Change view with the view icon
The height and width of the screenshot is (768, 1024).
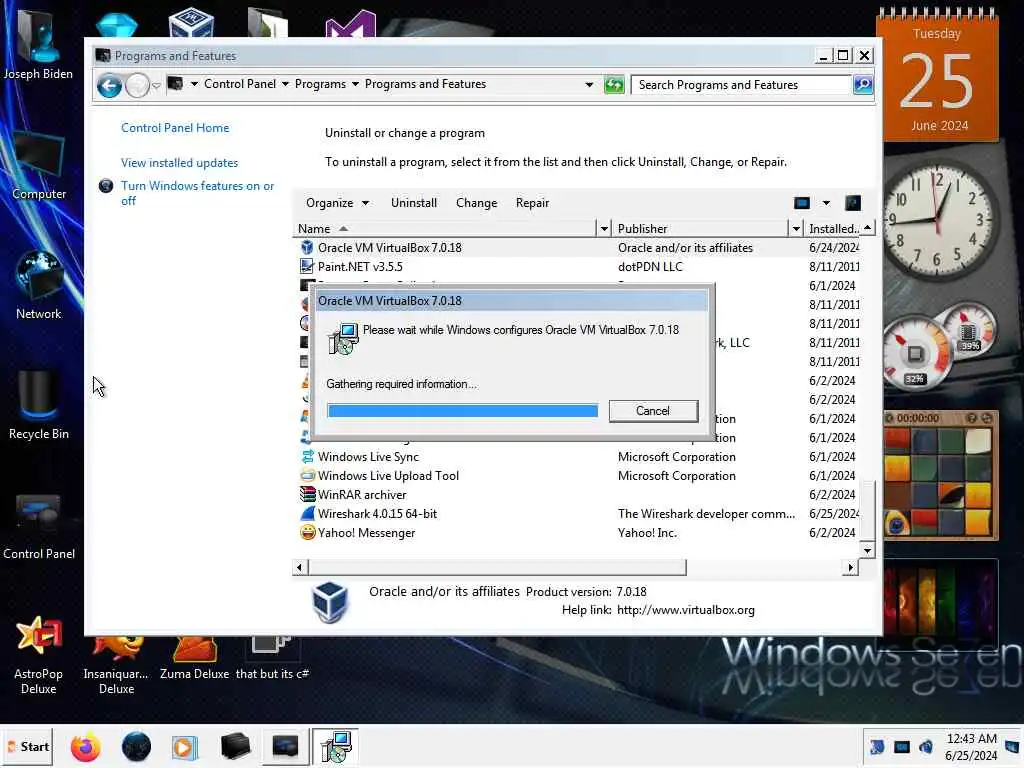802,203
